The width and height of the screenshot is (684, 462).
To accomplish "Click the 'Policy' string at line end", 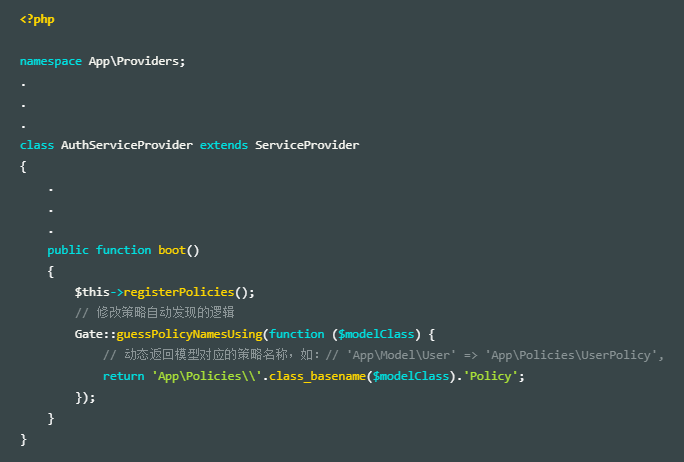I will (x=491, y=376).
